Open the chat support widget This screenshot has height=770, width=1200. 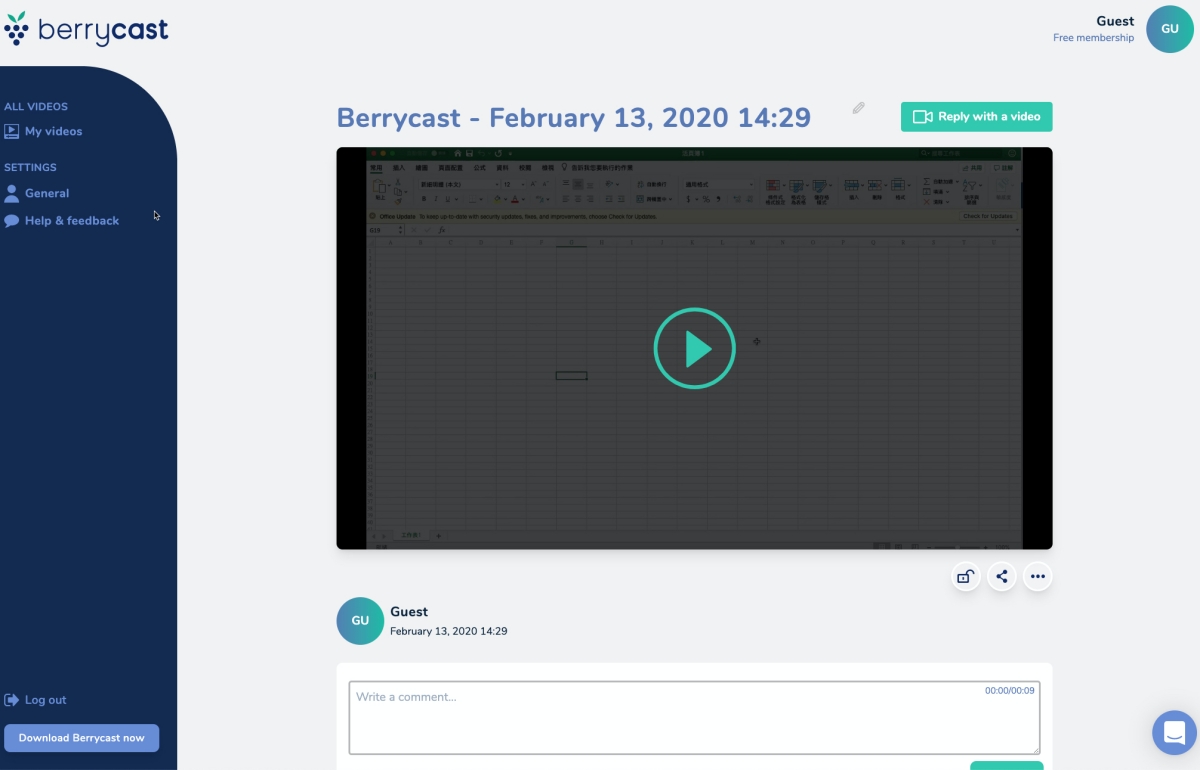1175,732
